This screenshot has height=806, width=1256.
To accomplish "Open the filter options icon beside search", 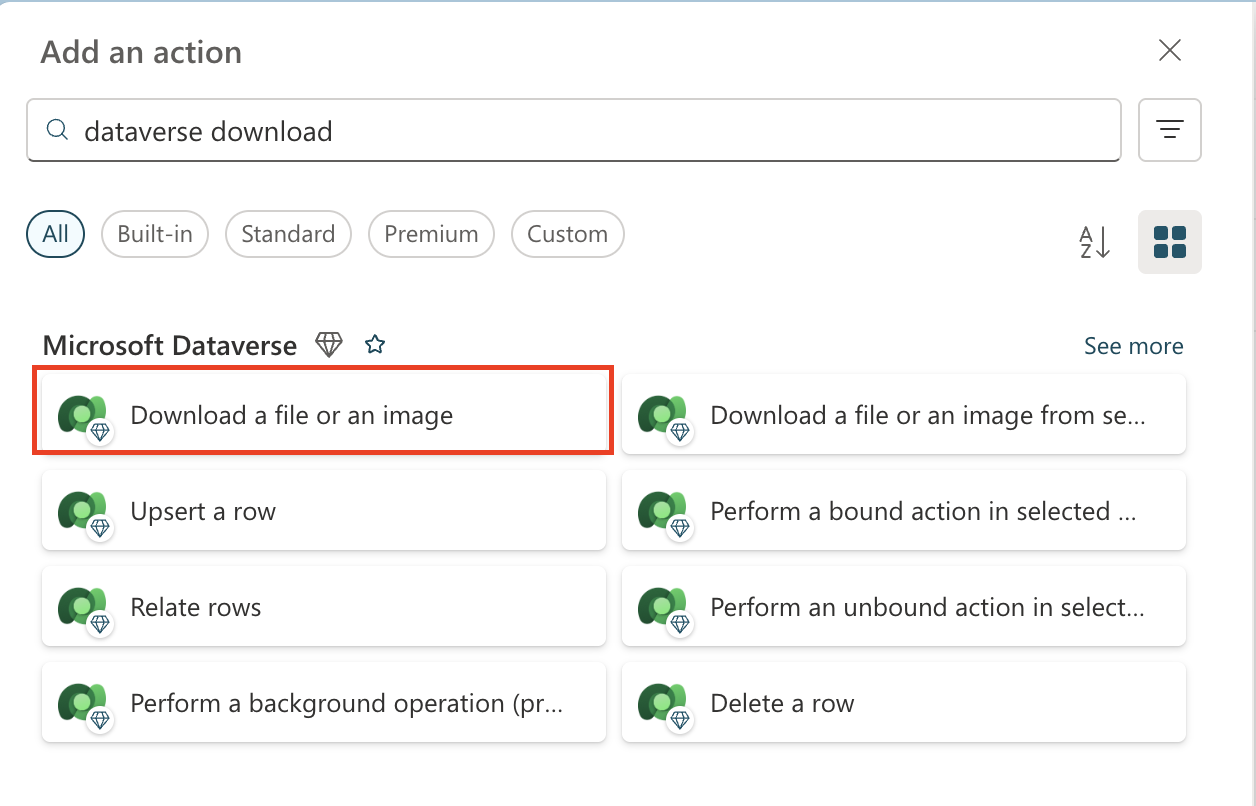I will tap(1169, 130).
